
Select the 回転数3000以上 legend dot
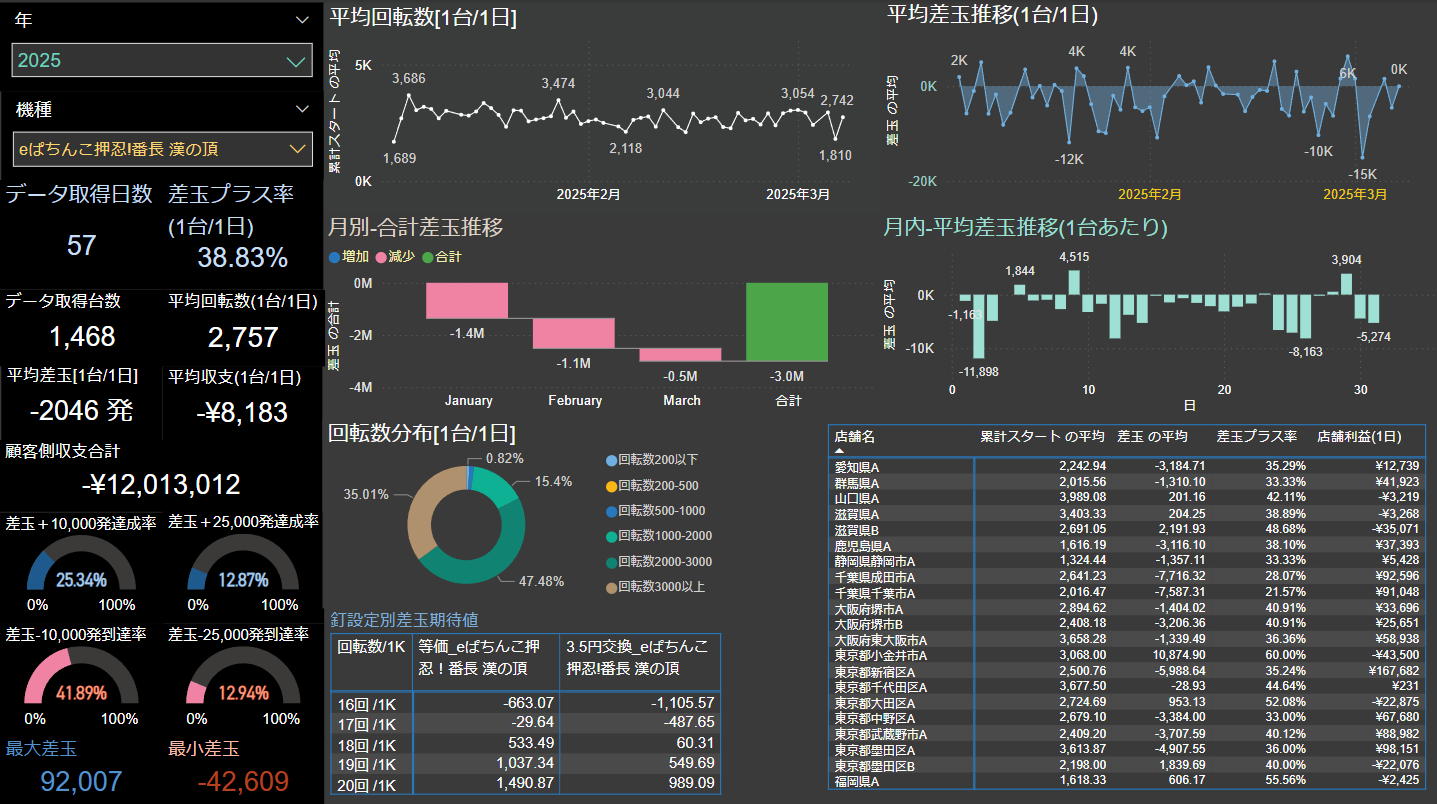coord(611,587)
